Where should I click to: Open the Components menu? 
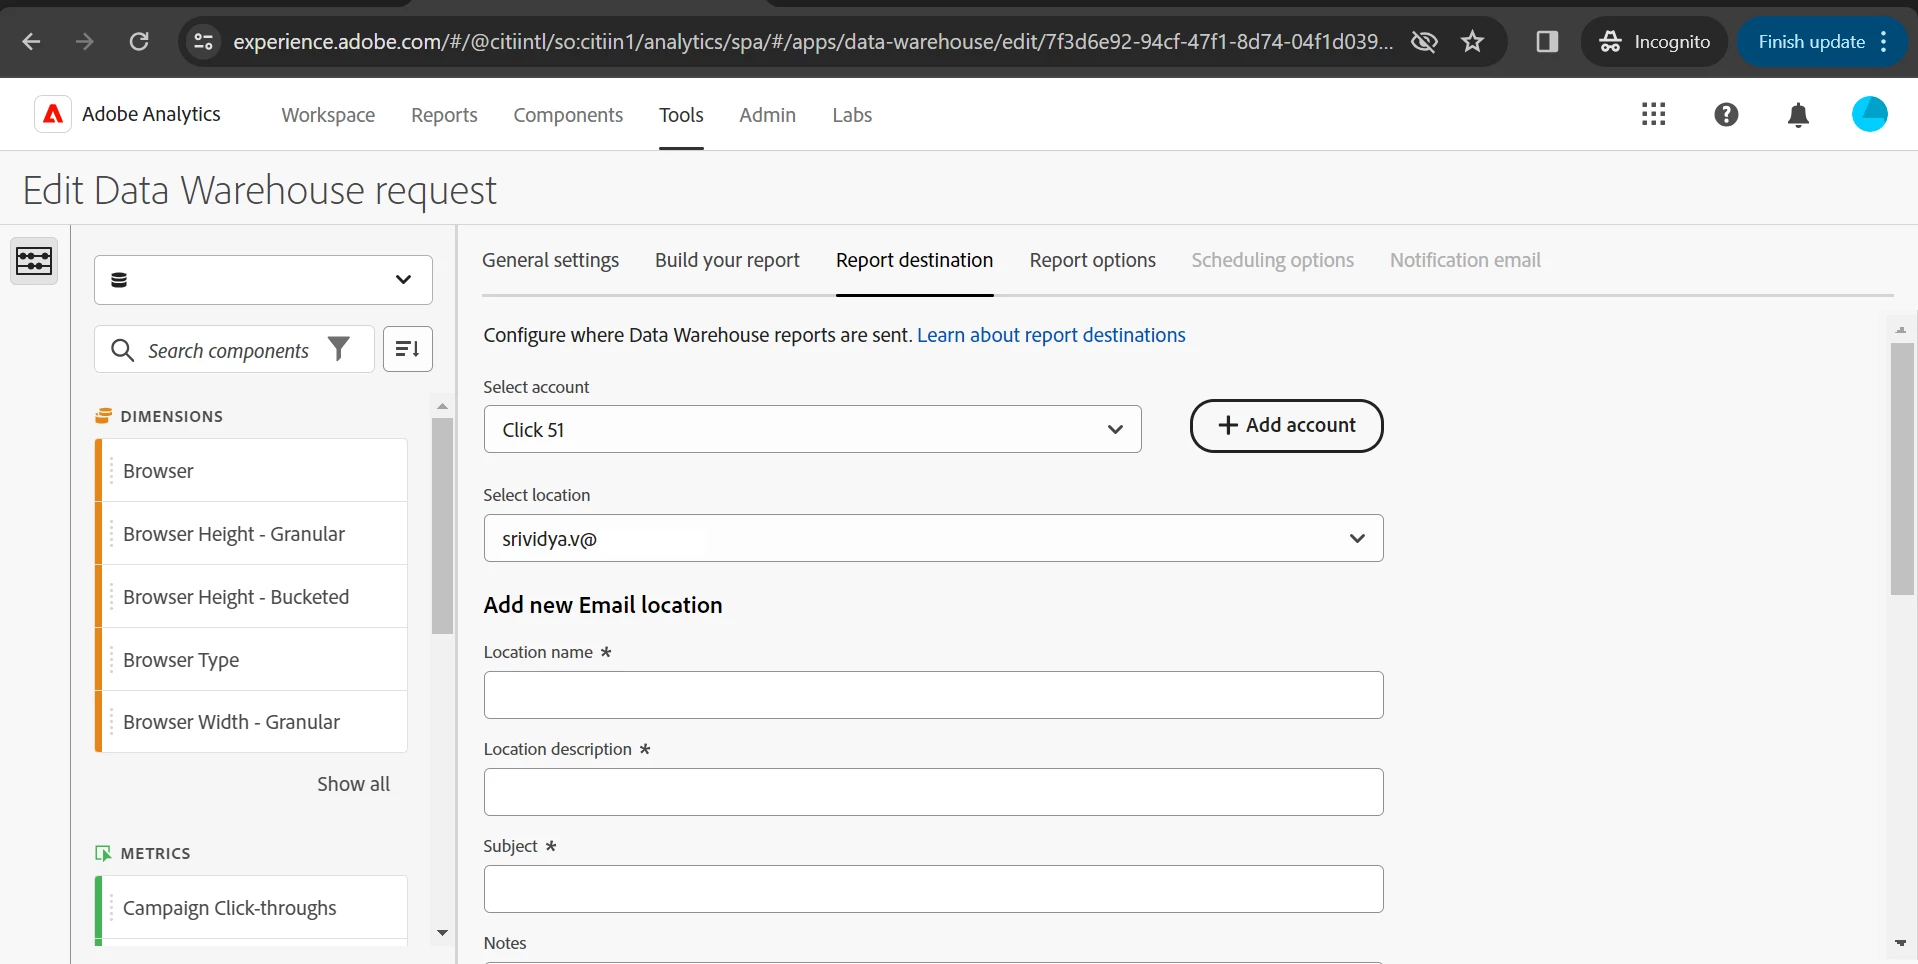point(568,115)
